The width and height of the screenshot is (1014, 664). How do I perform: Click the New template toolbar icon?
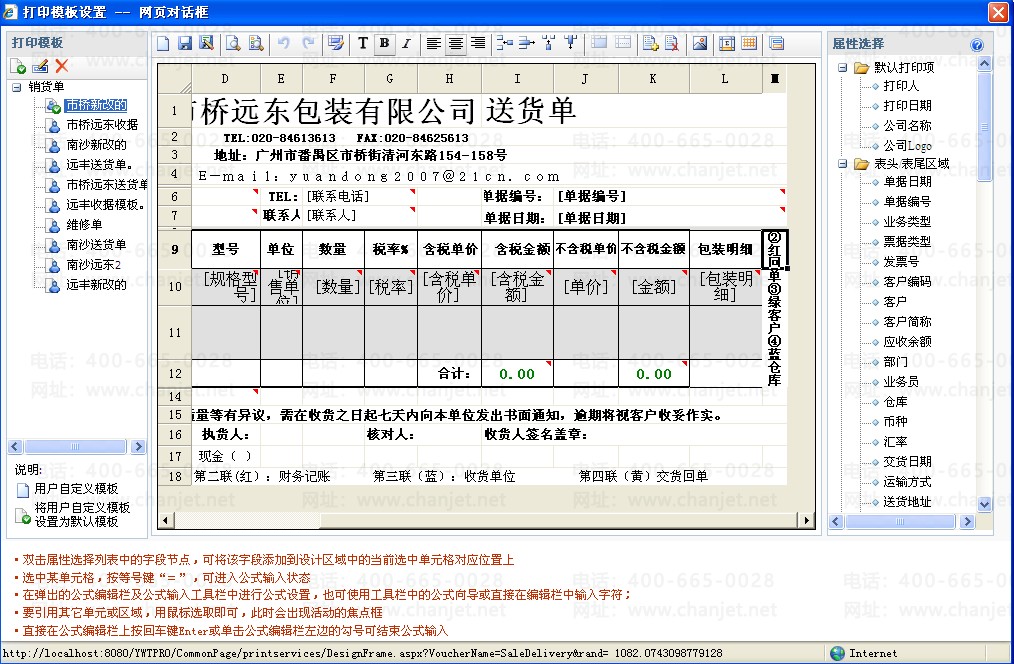click(163, 43)
